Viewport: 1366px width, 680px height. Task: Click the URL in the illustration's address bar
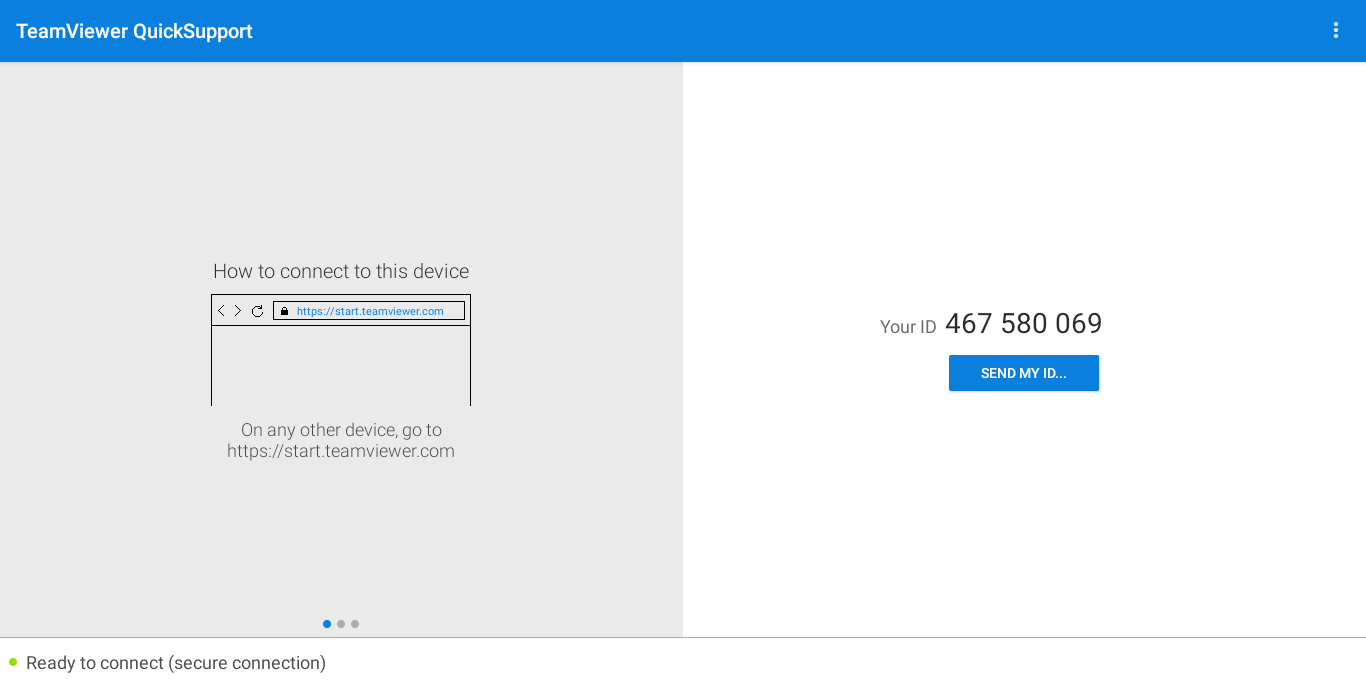[x=370, y=311]
